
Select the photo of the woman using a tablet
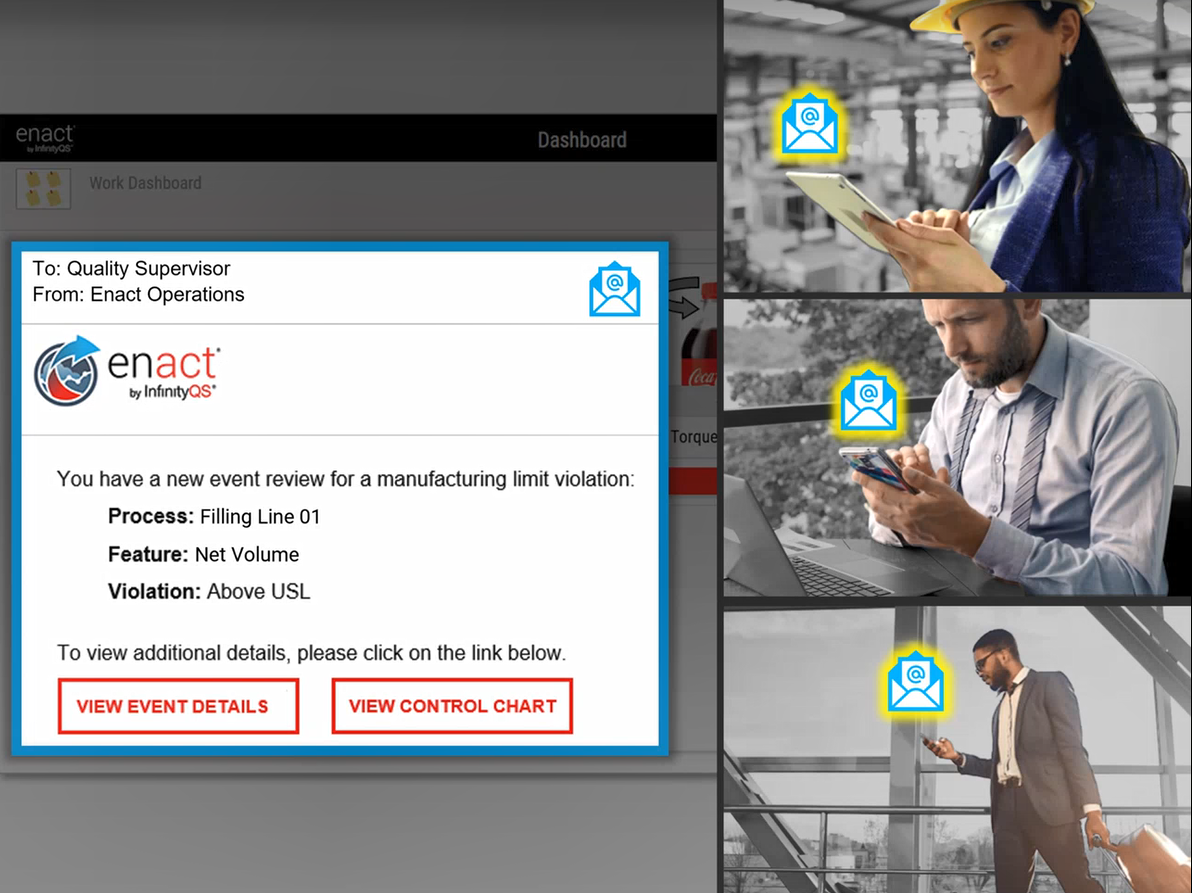pos(958,146)
